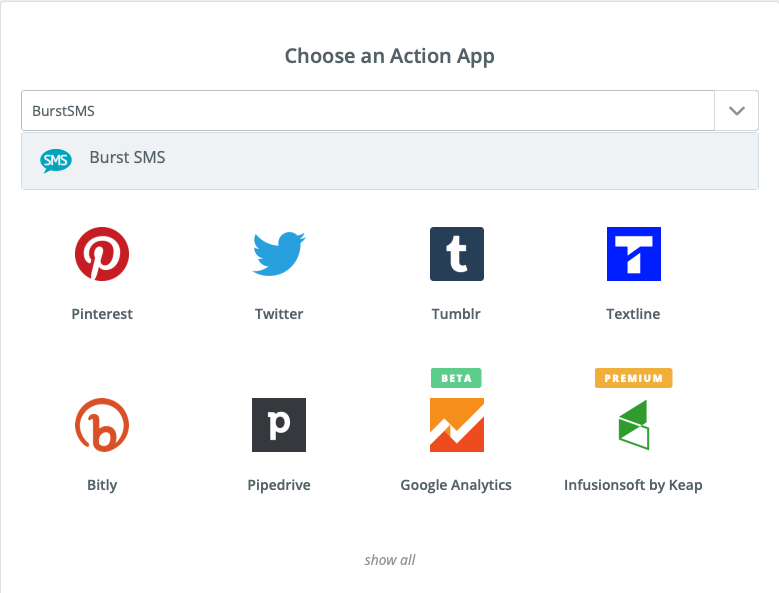Choose the Bitly app icon
The width and height of the screenshot is (779, 593).
[102, 425]
